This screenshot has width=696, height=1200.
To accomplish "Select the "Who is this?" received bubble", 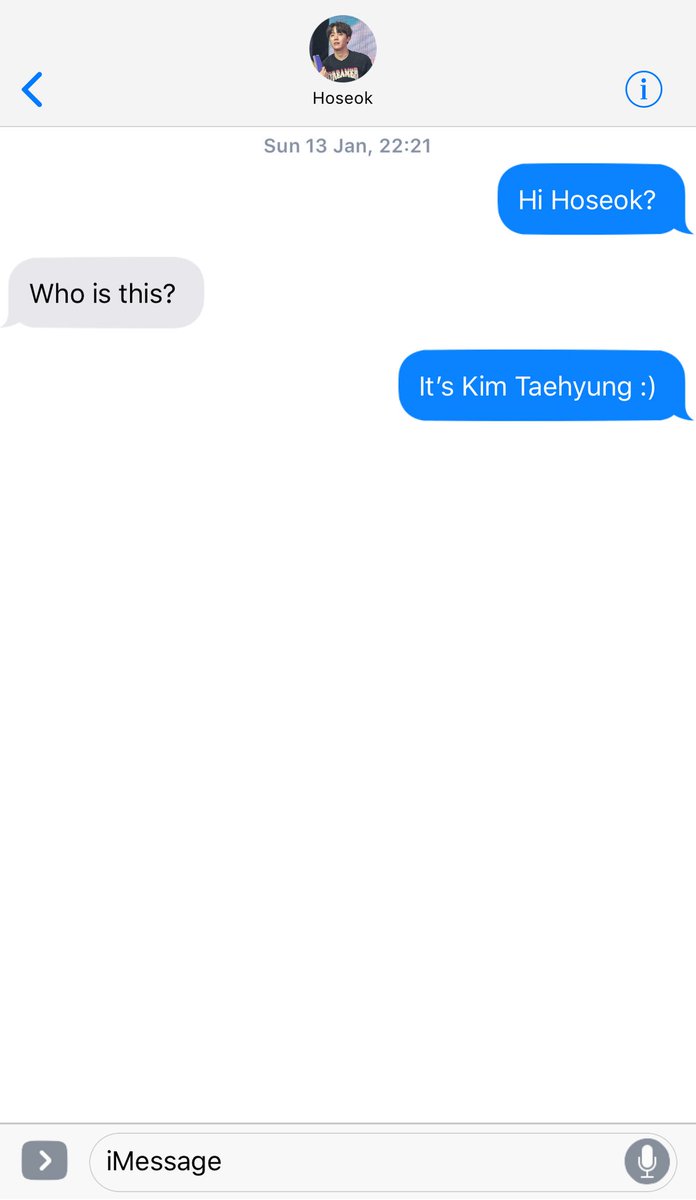I will 104,293.
